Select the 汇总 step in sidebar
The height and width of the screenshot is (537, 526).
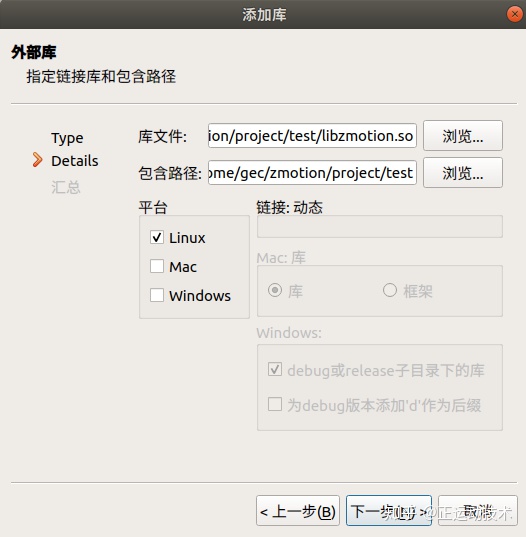point(66,187)
